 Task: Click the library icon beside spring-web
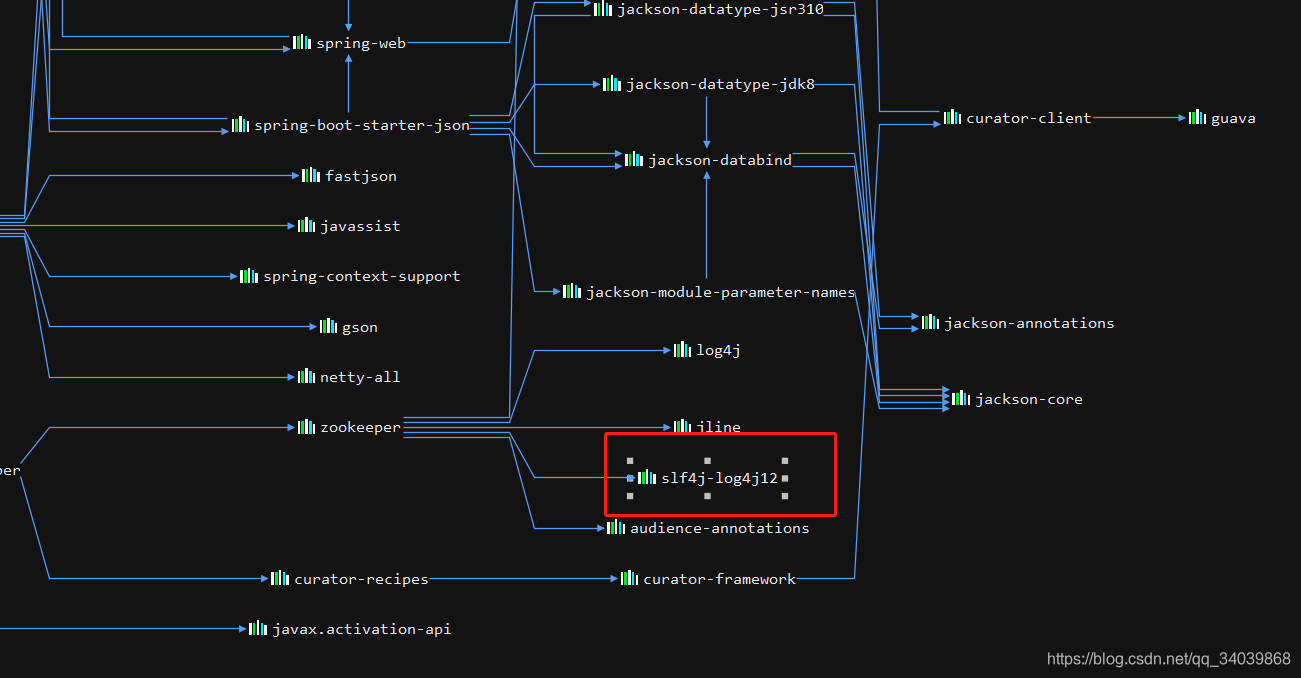pyautogui.click(x=302, y=42)
